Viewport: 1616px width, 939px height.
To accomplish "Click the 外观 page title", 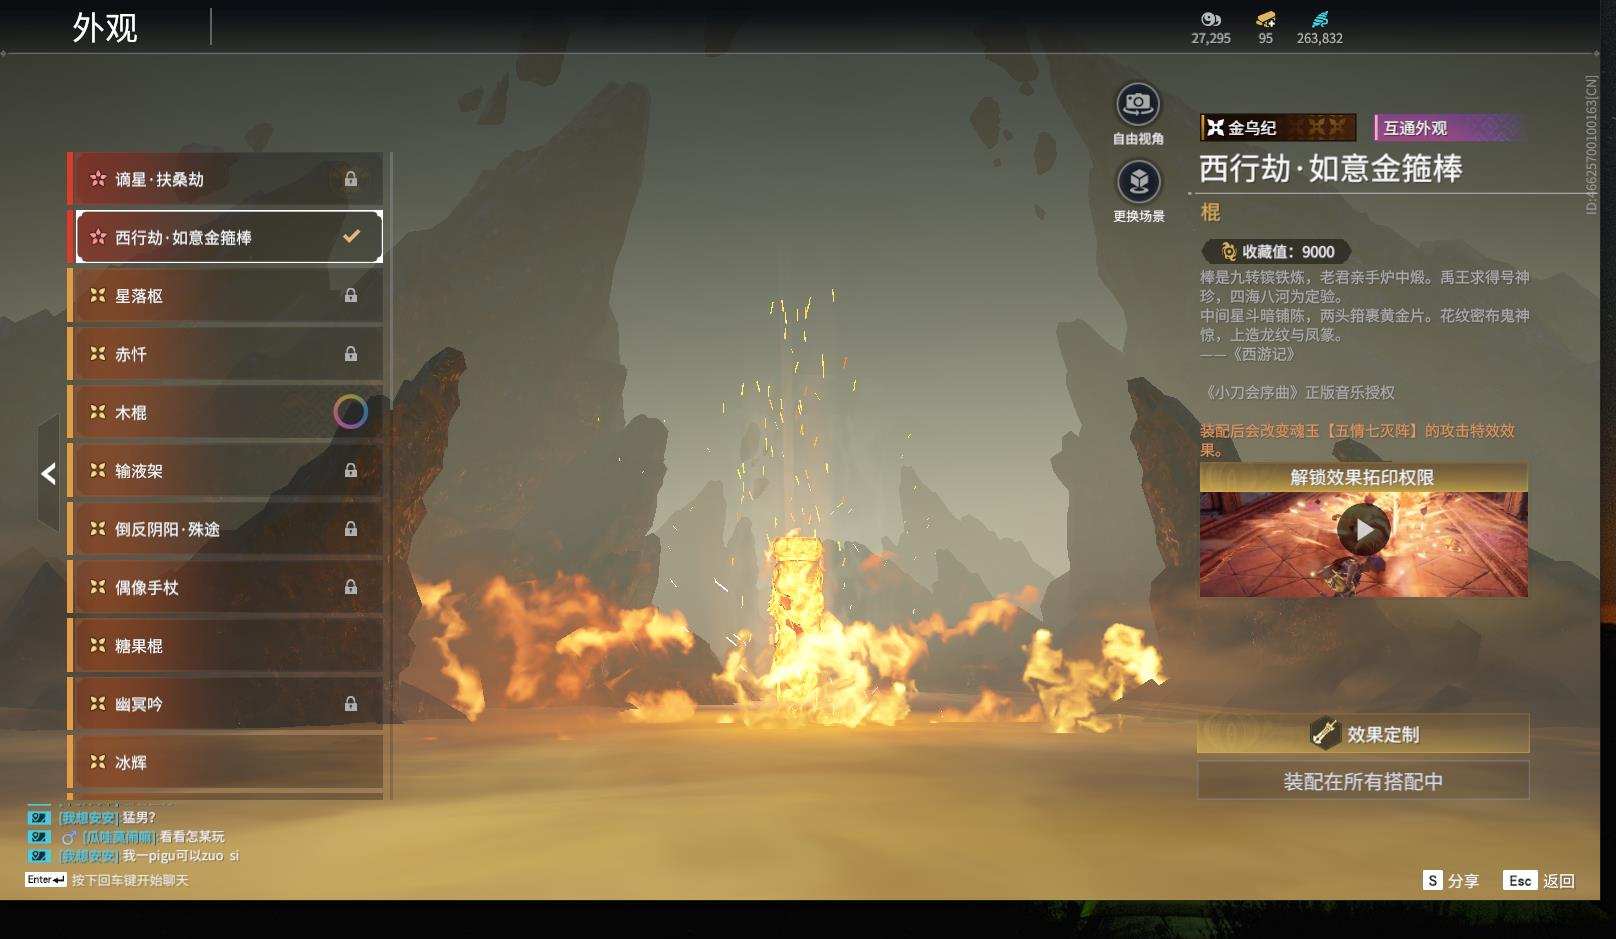I will [105, 28].
